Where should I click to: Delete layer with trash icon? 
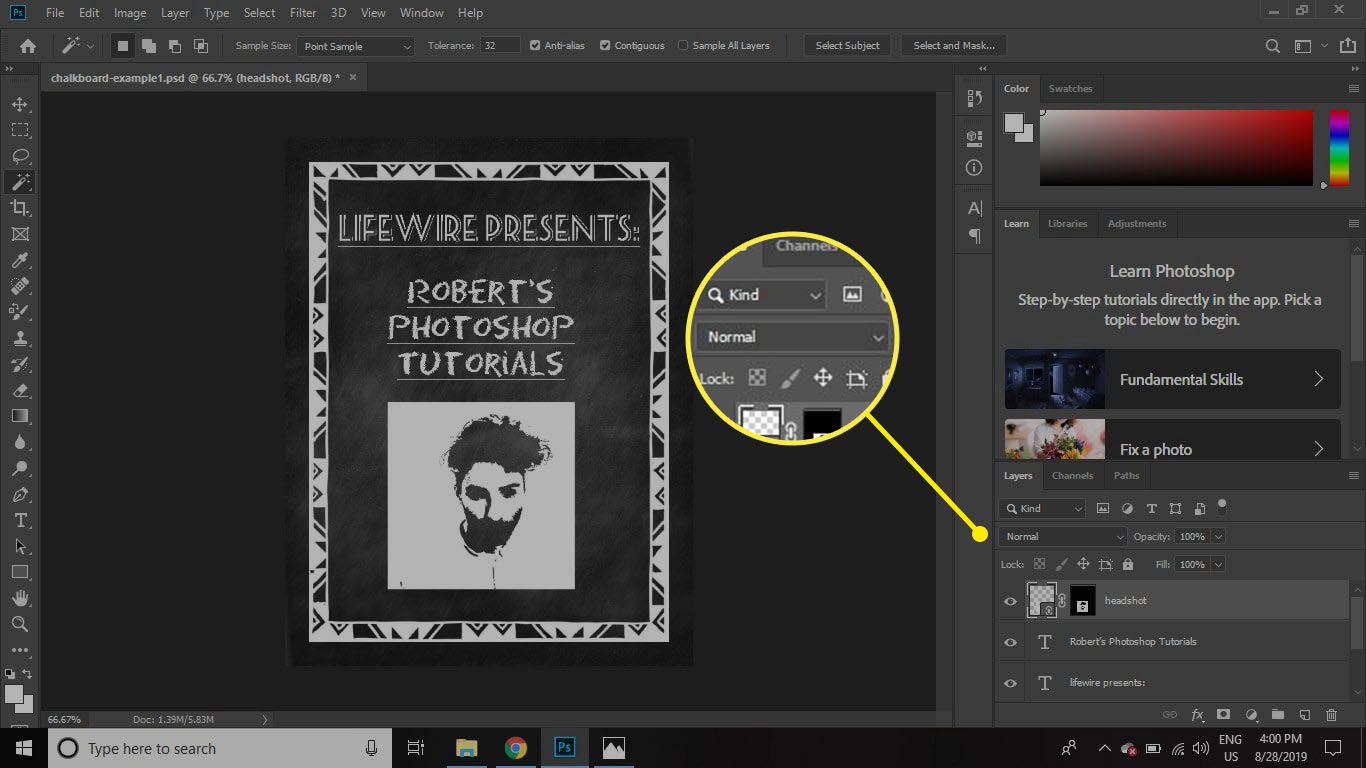click(1331, 715)
